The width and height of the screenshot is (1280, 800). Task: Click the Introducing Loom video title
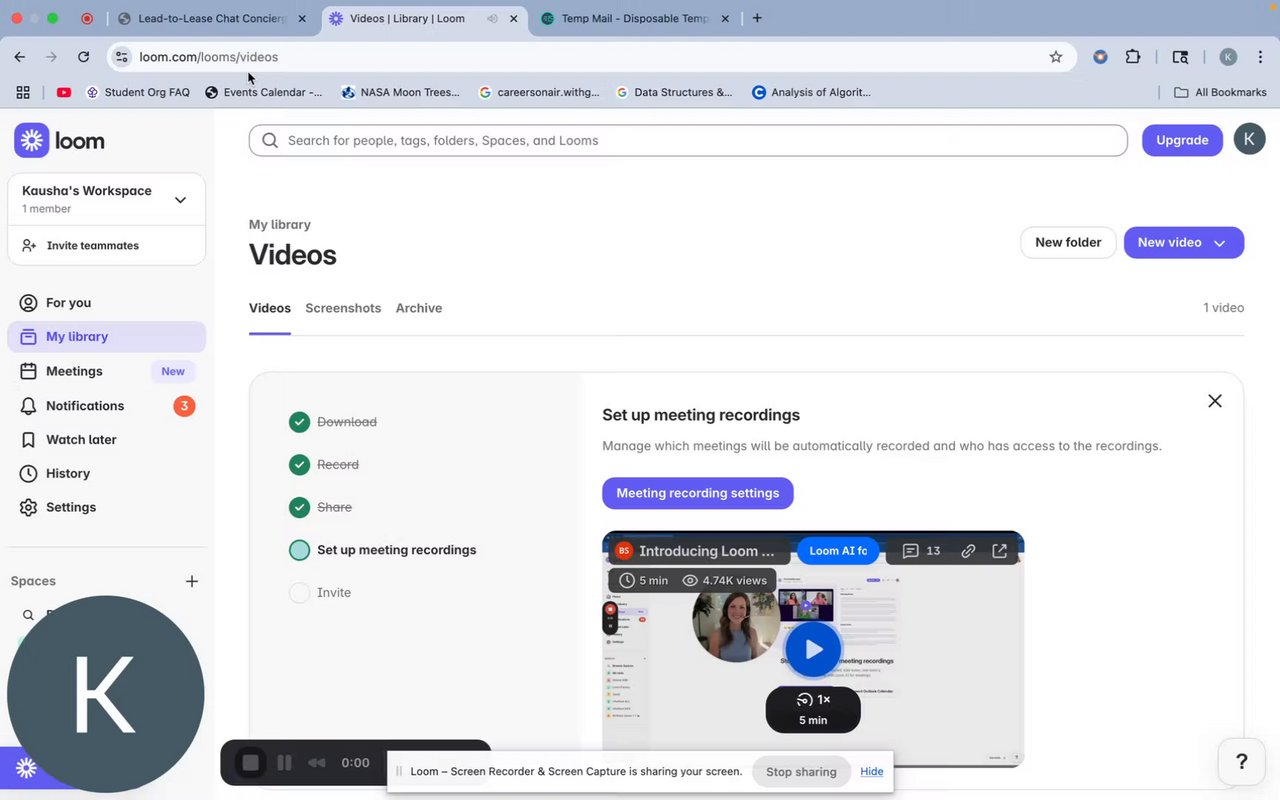pyautogui.click(x=706, y=551)
